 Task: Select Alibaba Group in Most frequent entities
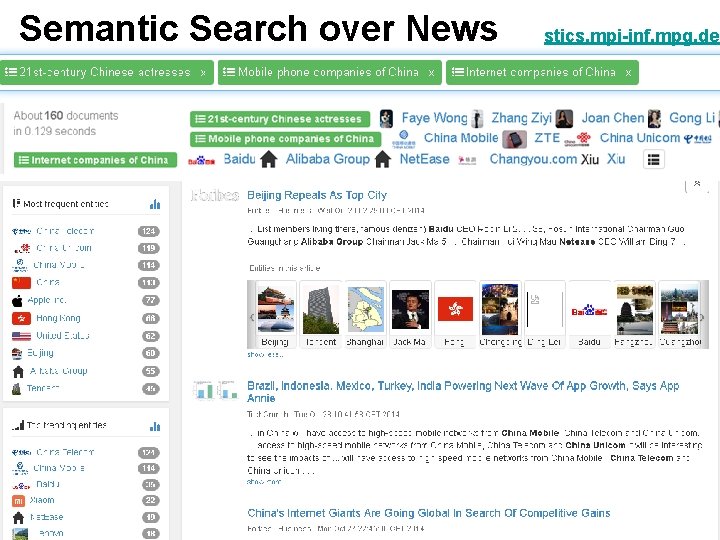pos(58,371)
